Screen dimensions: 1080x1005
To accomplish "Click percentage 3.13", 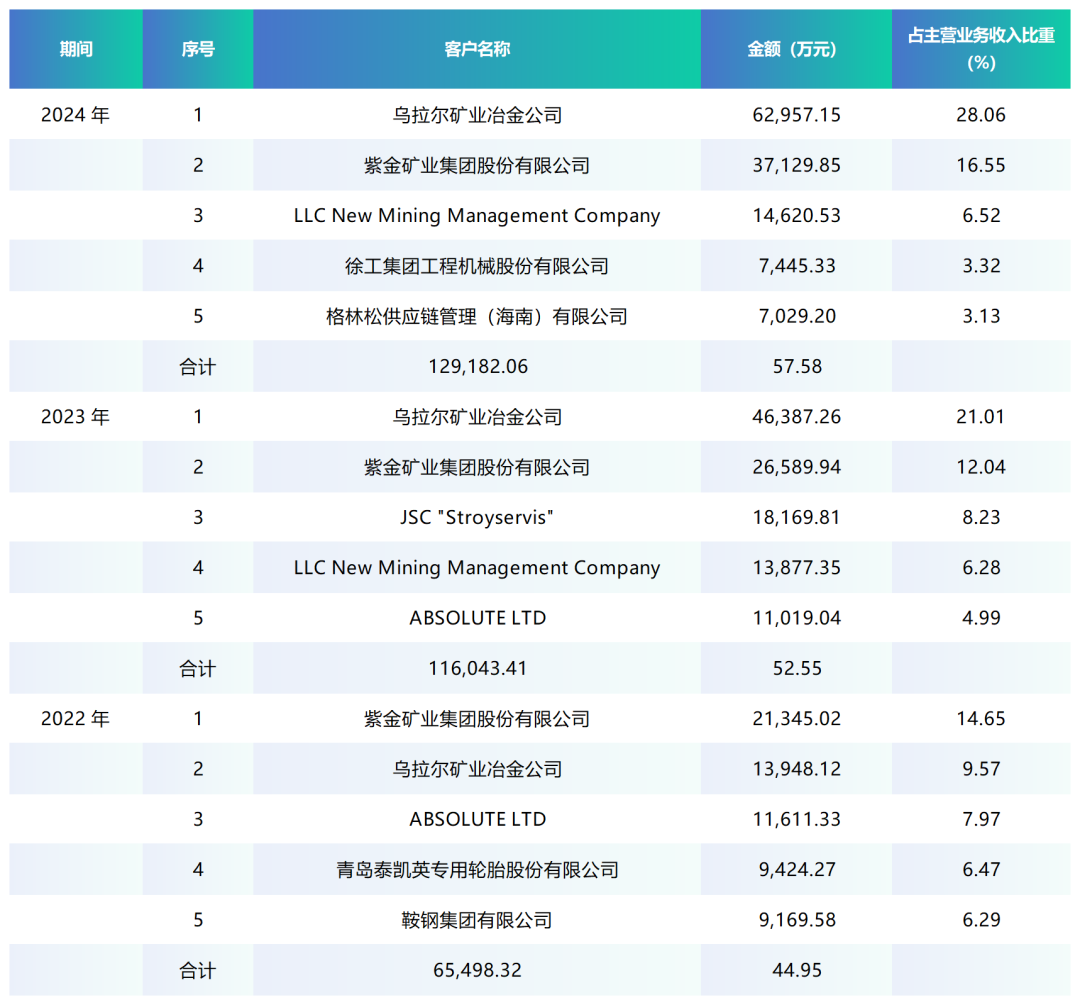I will pos(981,316).
